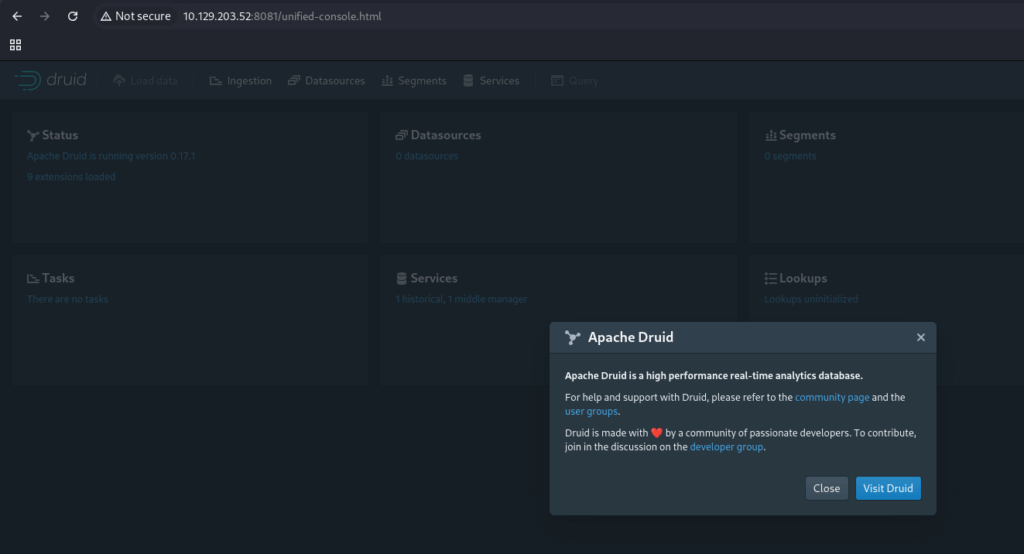Click the Datasources card icon

[x=401, y=135]
